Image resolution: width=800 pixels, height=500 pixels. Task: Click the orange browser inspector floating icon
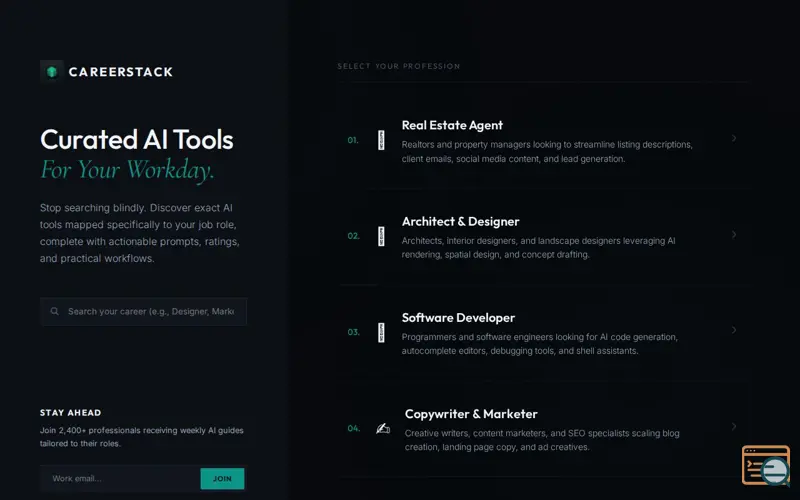pyautogui.click(x=766, y=465)
